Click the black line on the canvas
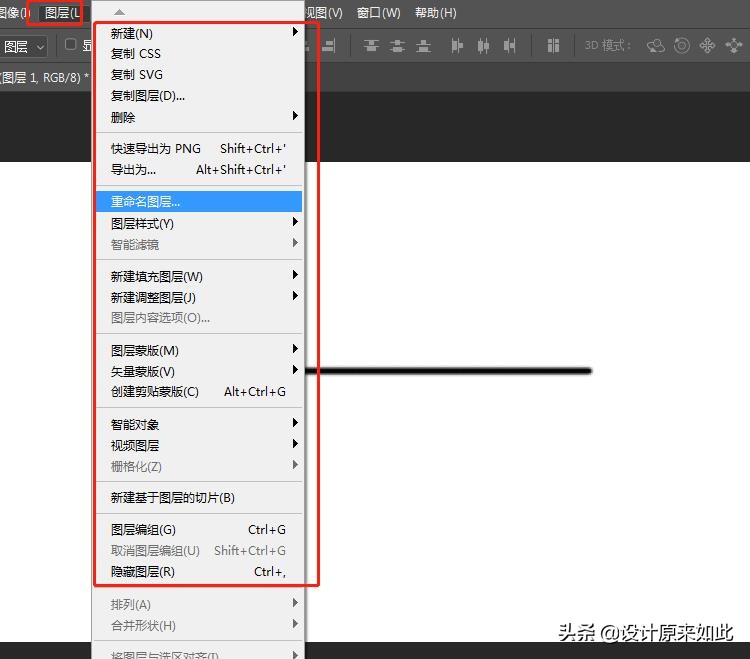This screenshot has width=750, height=659. (x=449, y=371)
